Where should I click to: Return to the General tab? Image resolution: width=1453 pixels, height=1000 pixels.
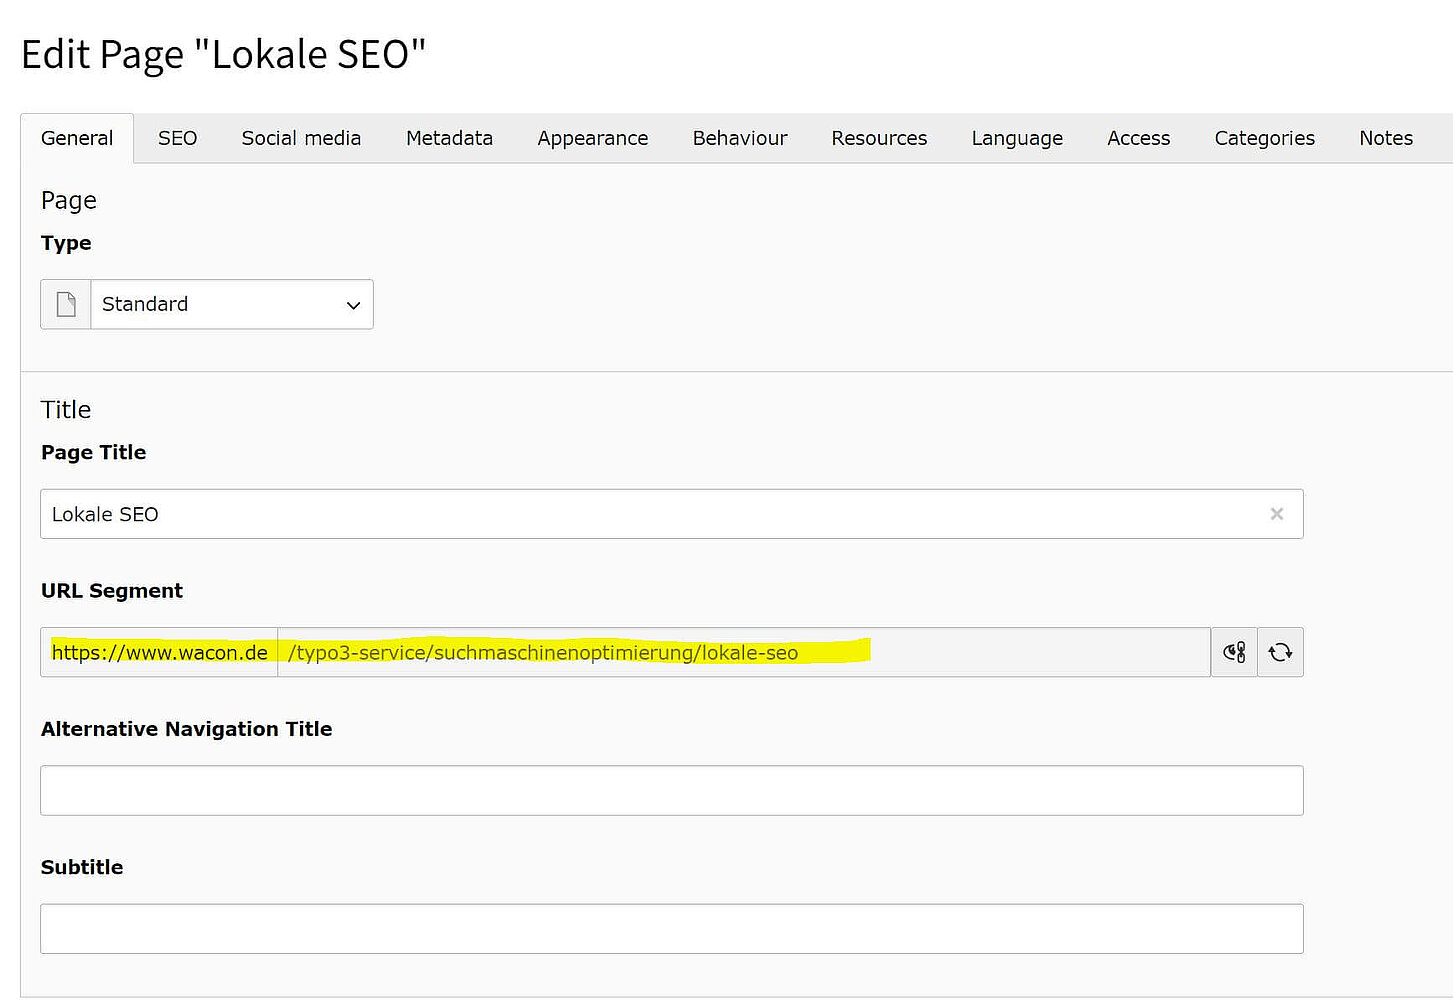click(77, 138)
